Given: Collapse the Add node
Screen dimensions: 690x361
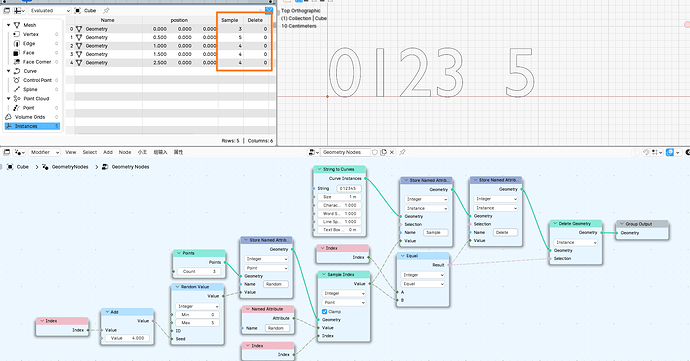Looking at the screenshot, I should [x=107, y=312].
